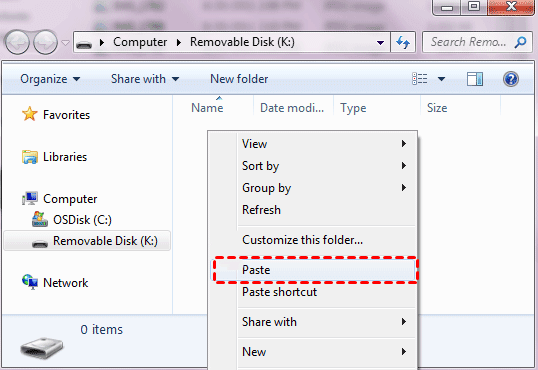This screenshot has height=370, width=538.
Task: Click the change view icon
Action: click(x=420, y=79)
